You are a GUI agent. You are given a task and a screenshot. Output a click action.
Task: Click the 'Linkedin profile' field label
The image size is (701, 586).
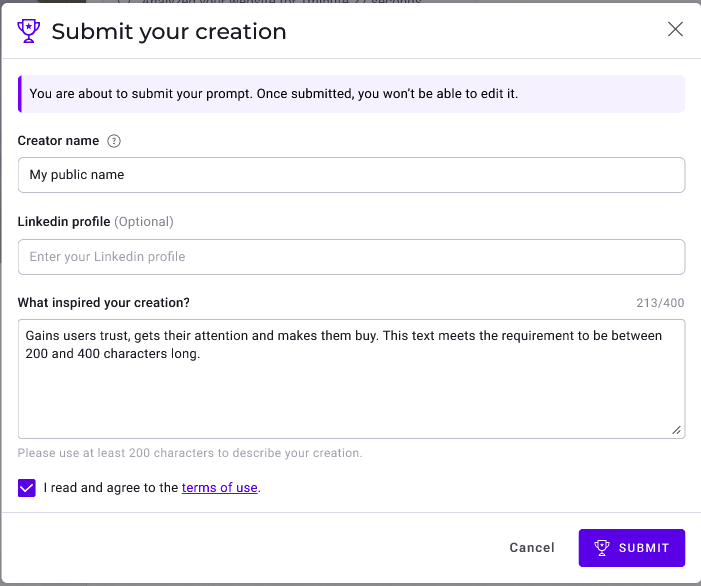(x=64, y=221)
